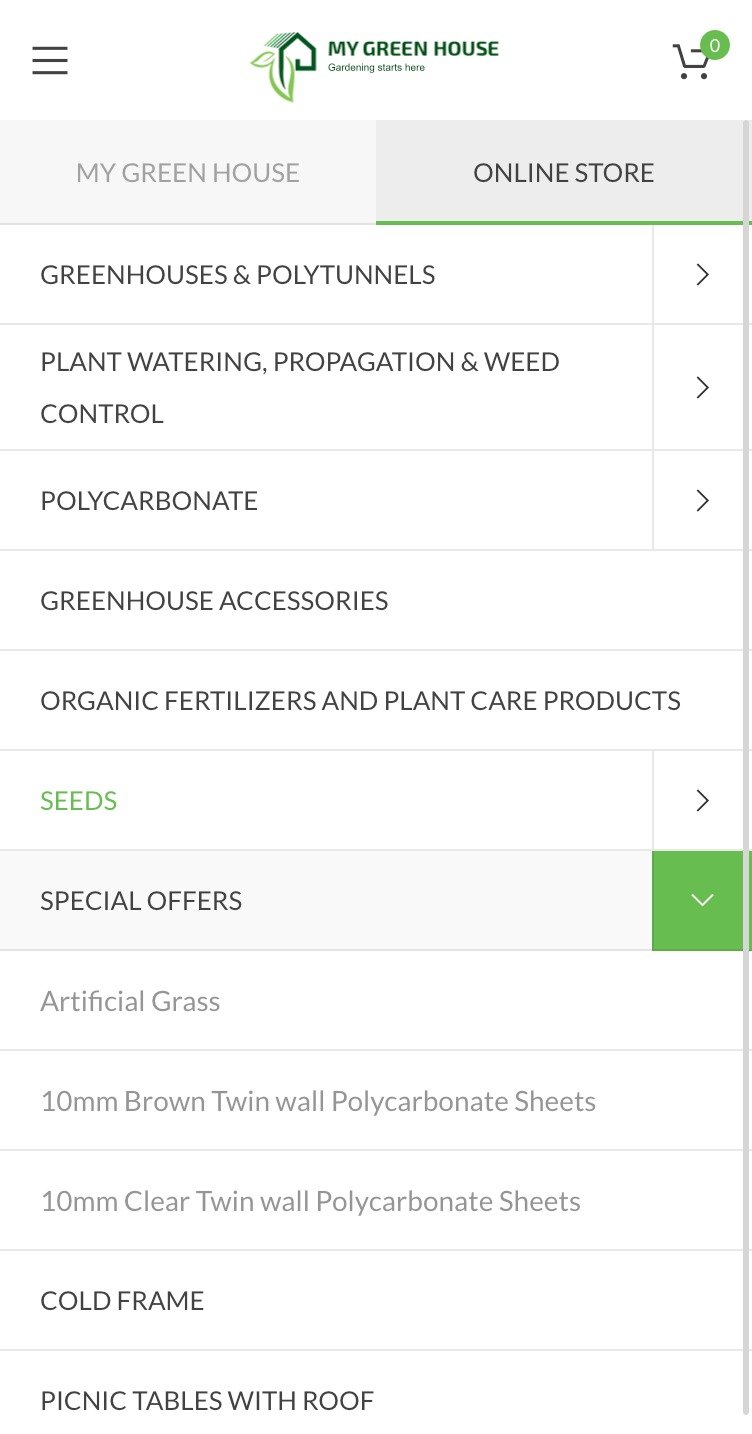The width and height of the screenshot is (752, 1434).
Task: Open Greenhouse Accessories category
Action: [x=214, y=601]
